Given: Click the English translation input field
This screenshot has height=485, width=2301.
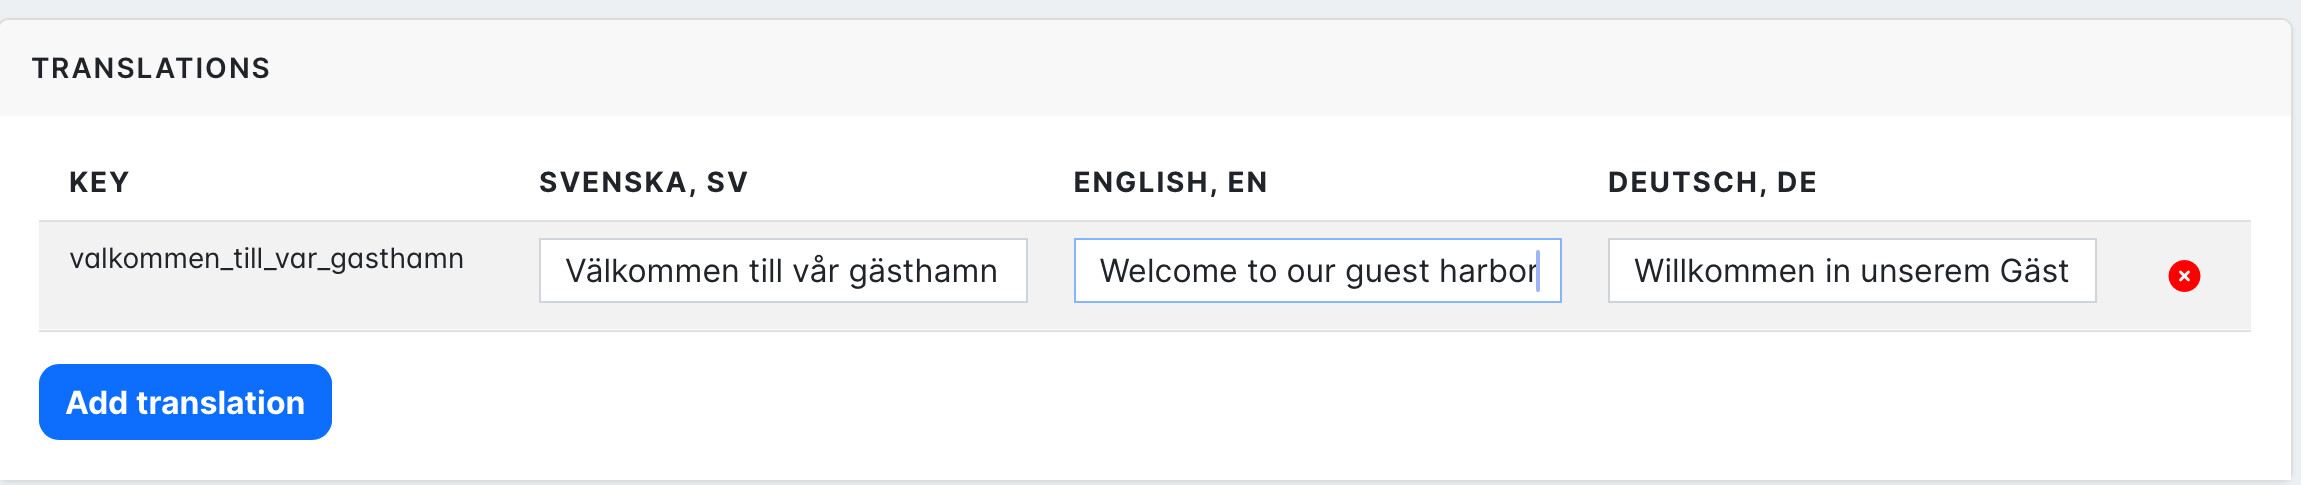Looking at the screenshot, I should 1317,270.
